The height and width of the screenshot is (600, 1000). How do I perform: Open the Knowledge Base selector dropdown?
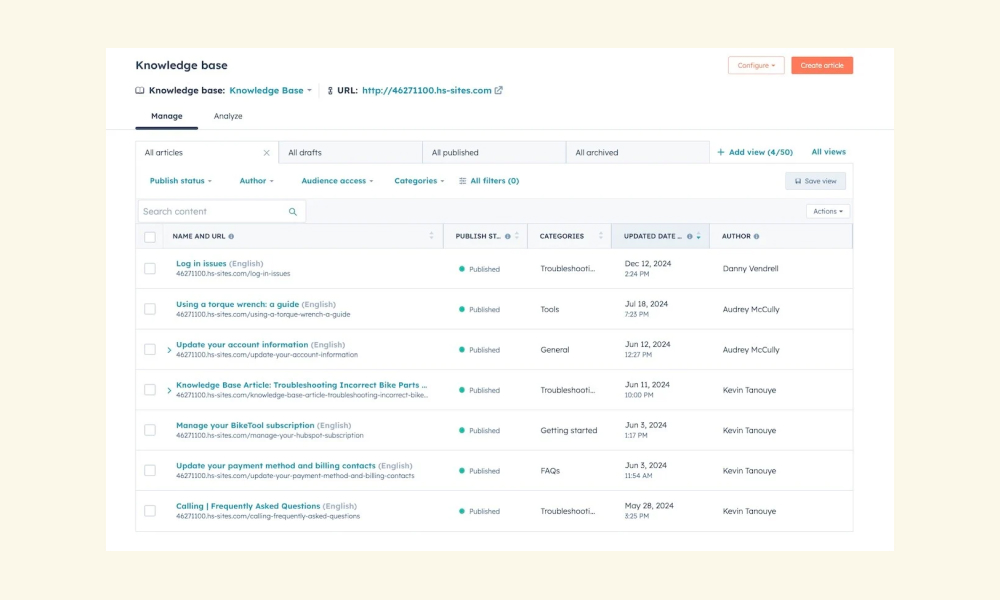(270, 91)
